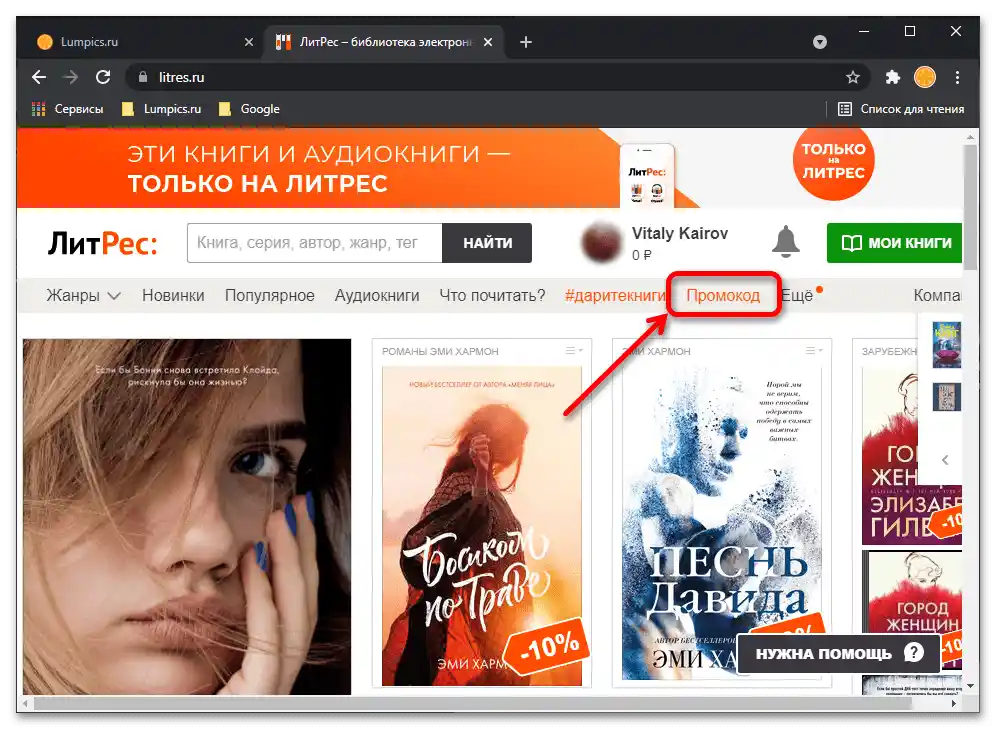Image resolution: width=996 pixels, height=729 pixels.
Task: Click the Романы Эми Хармон heading
Action: point(440,351)
